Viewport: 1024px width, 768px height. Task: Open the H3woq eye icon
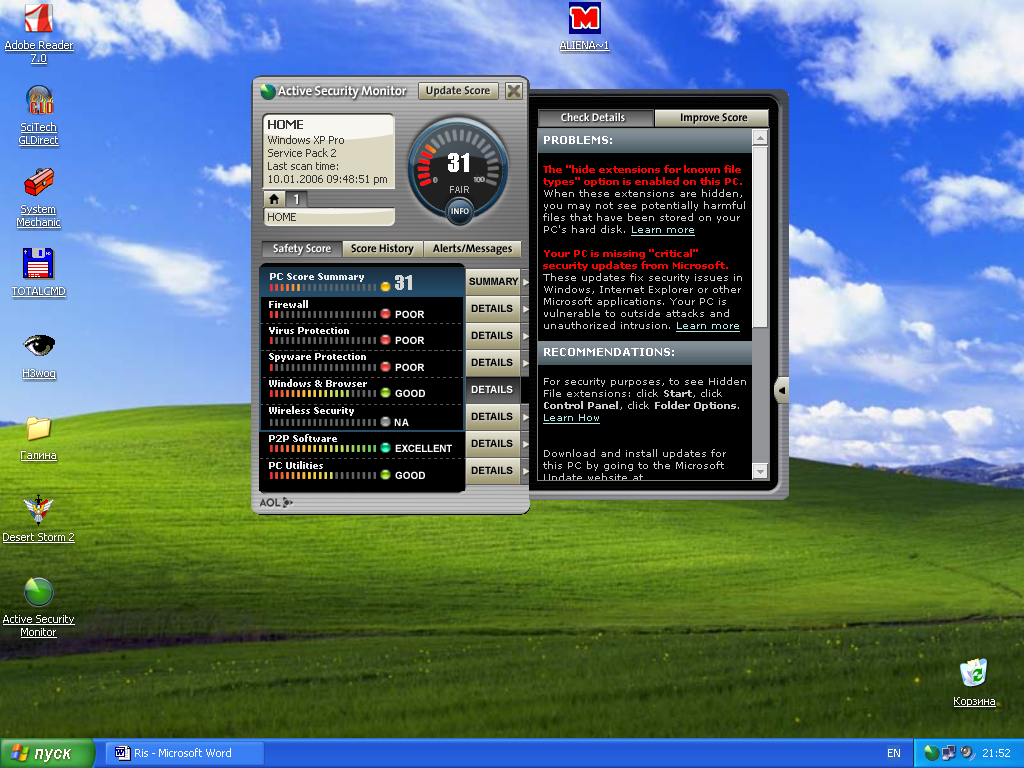(x=39, y=356)
